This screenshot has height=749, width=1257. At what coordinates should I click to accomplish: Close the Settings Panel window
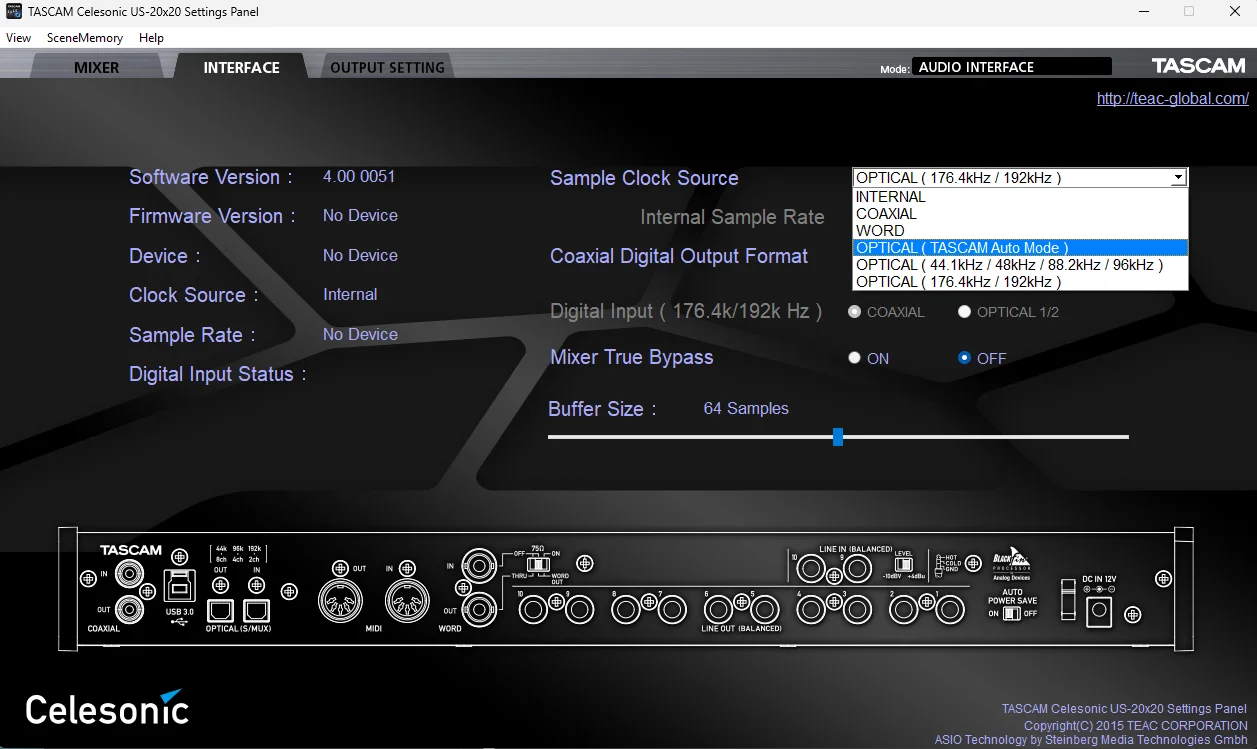point(1235,11)
